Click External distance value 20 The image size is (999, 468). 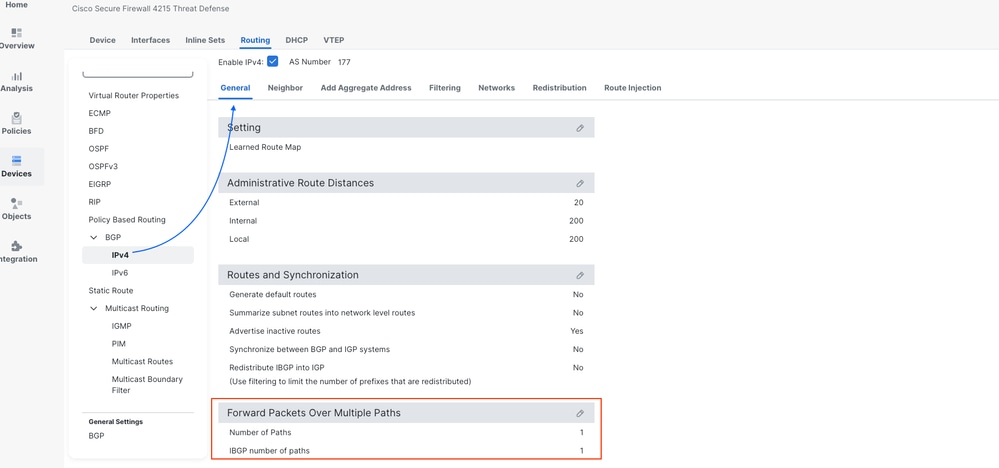click(579, 202)
